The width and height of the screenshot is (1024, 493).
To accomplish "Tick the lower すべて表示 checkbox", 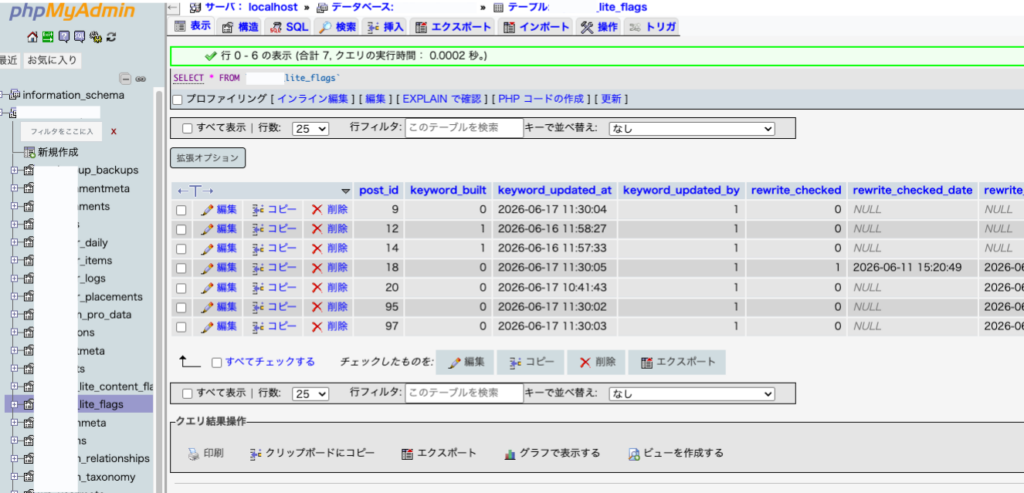I will tap(187, 394).
